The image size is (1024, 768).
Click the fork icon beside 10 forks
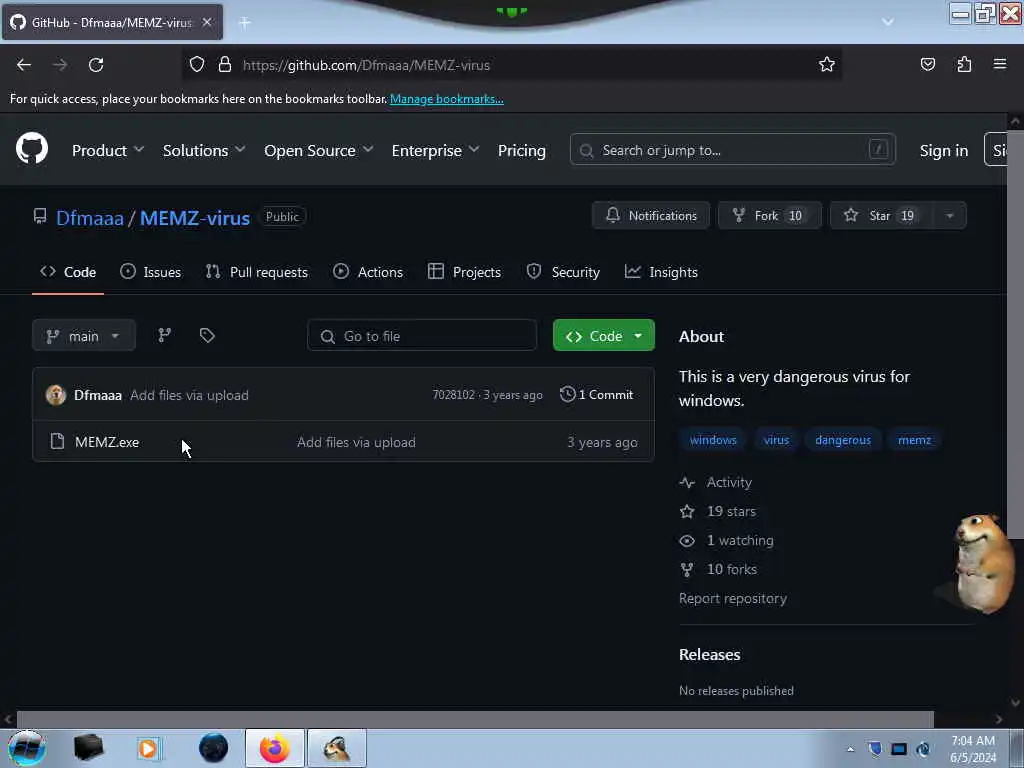(x=687, y=569)
